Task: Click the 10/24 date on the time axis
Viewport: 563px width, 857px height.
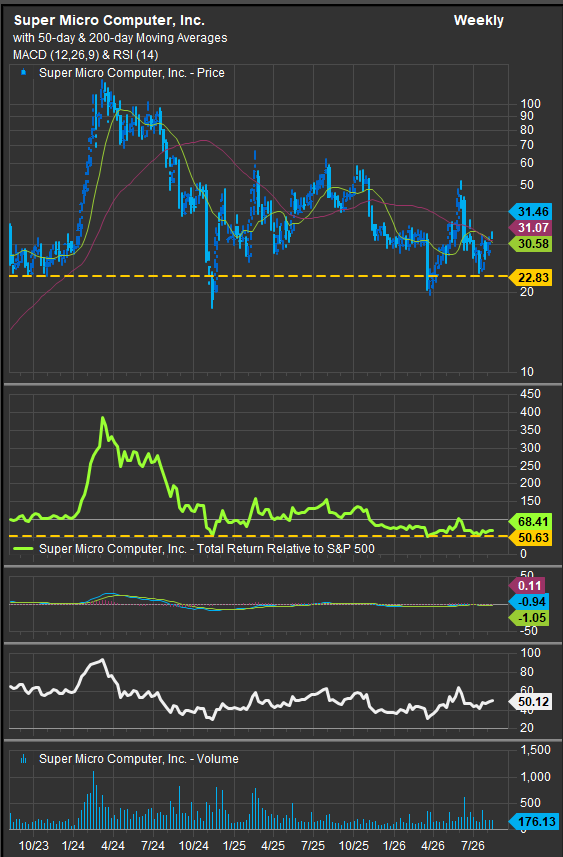Action: (193, 846)
